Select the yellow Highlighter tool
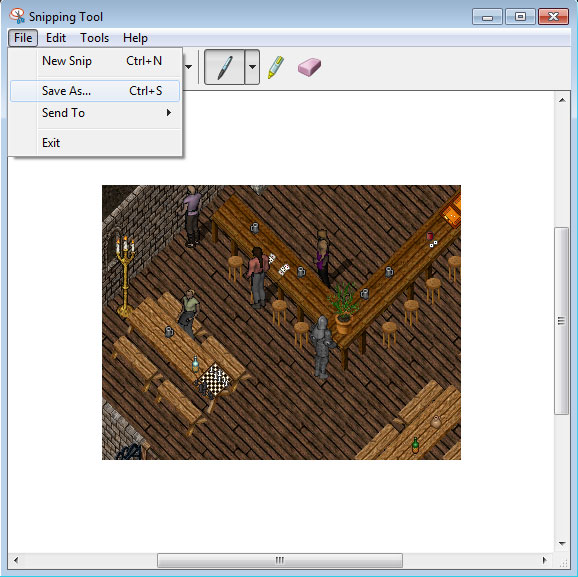 click(275, 67)
